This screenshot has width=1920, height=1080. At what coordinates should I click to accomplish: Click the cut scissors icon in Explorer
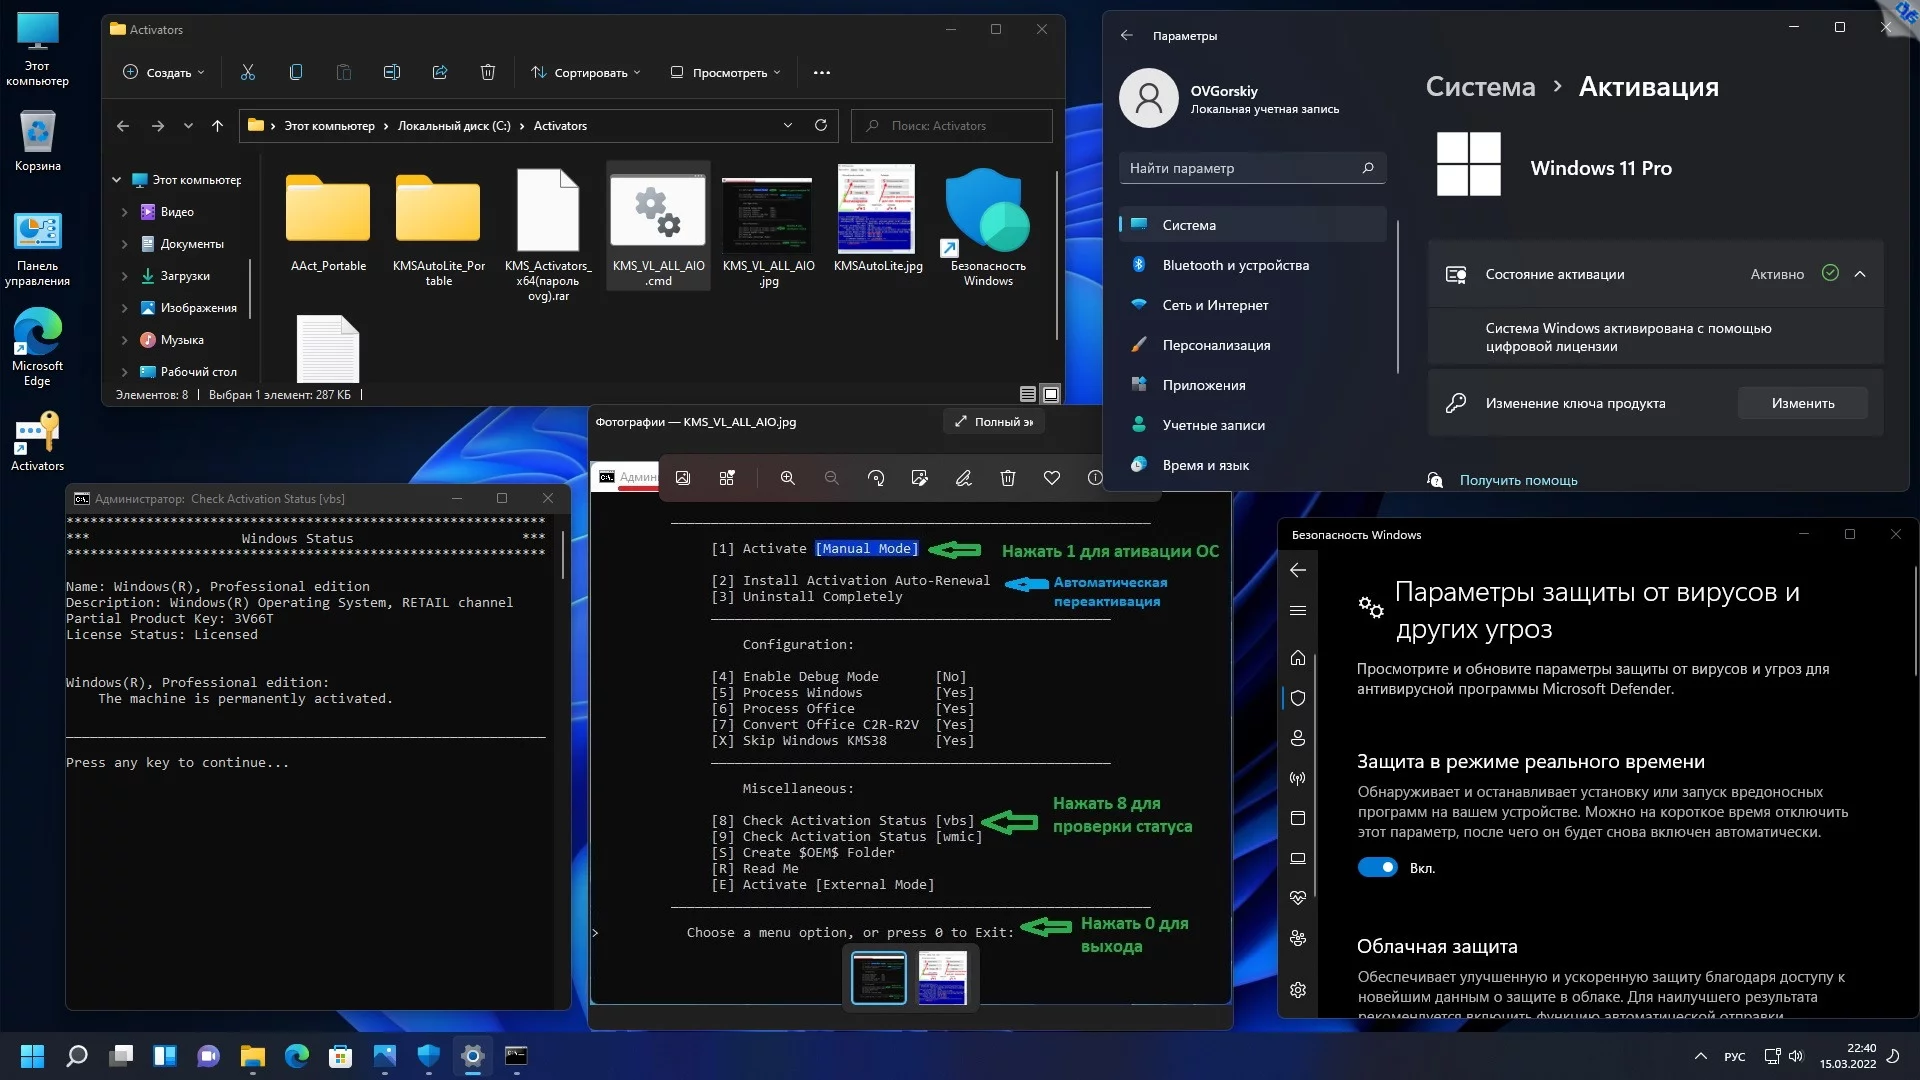click(248, 73)
